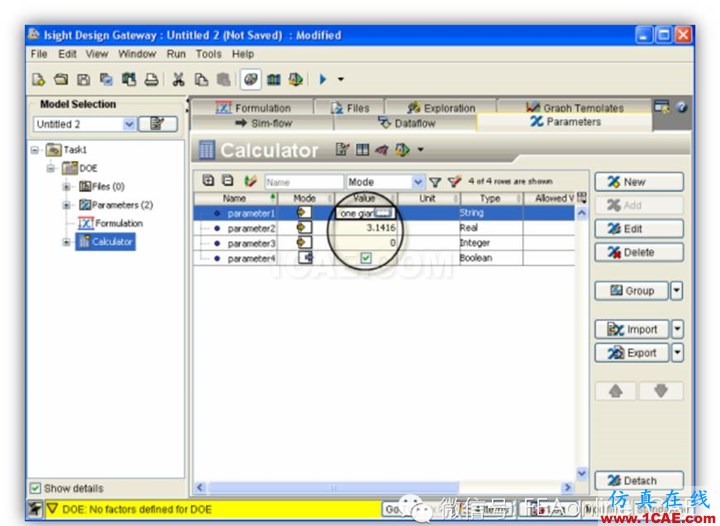Open the Tools menu

click(x=208, y=54)
